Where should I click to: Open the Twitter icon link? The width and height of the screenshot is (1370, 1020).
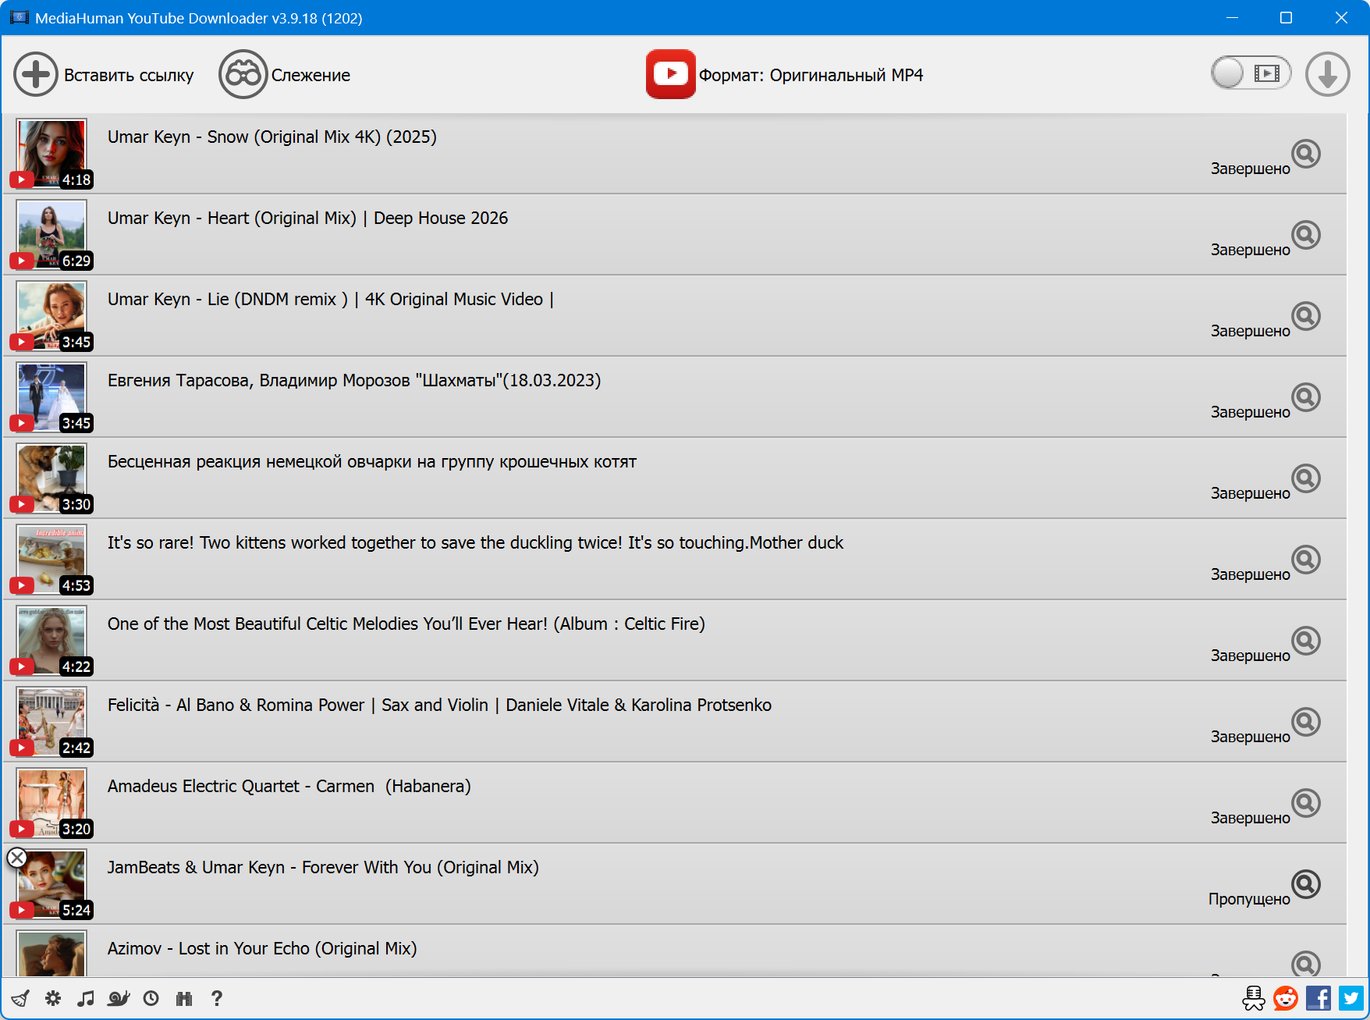[1352, 998]
